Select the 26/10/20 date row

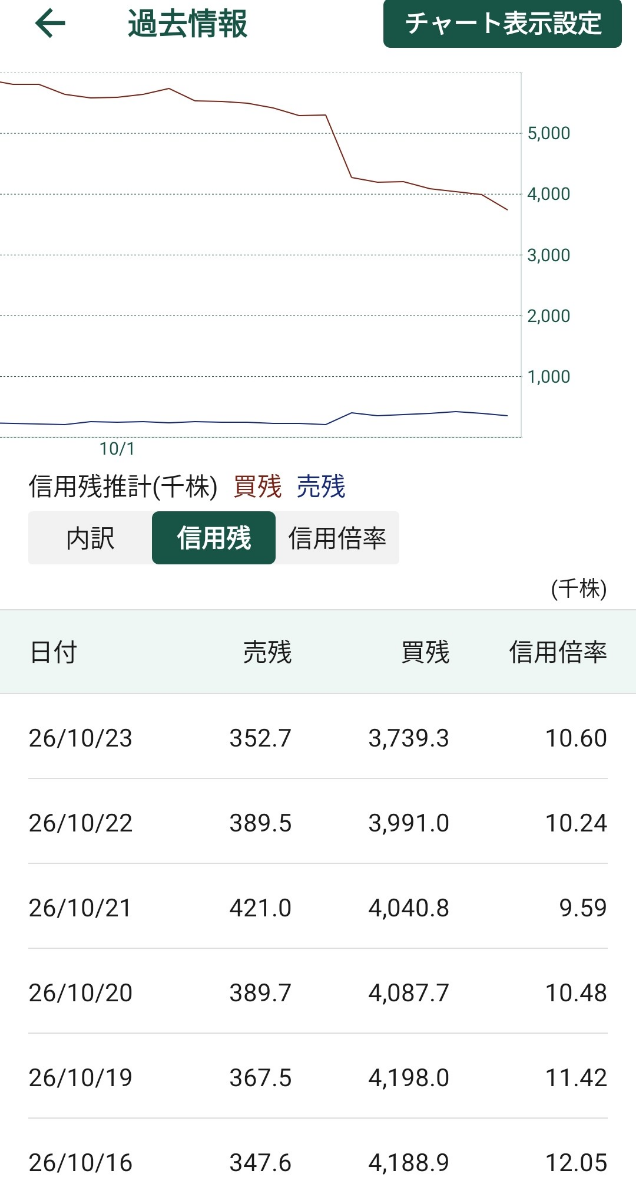pos(318,993)
